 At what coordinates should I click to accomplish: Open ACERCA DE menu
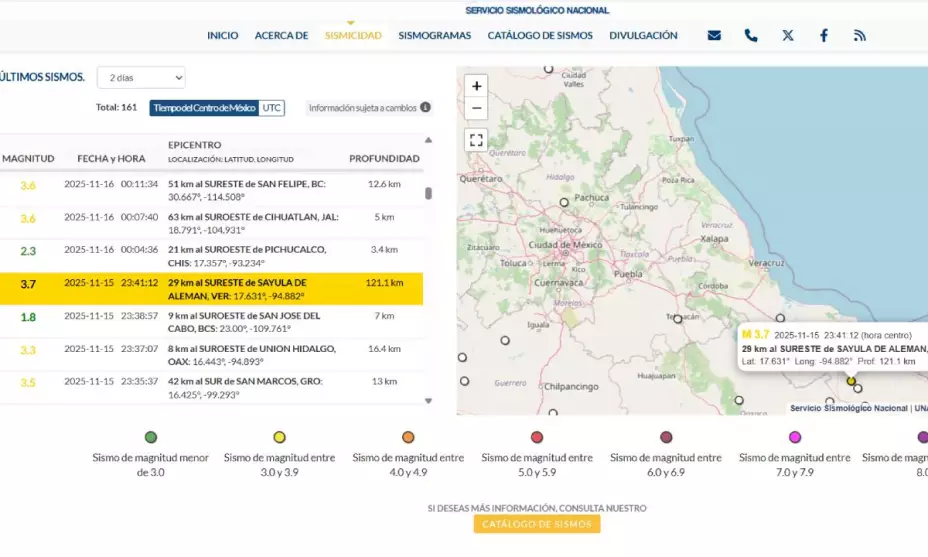tap(282, 36)
